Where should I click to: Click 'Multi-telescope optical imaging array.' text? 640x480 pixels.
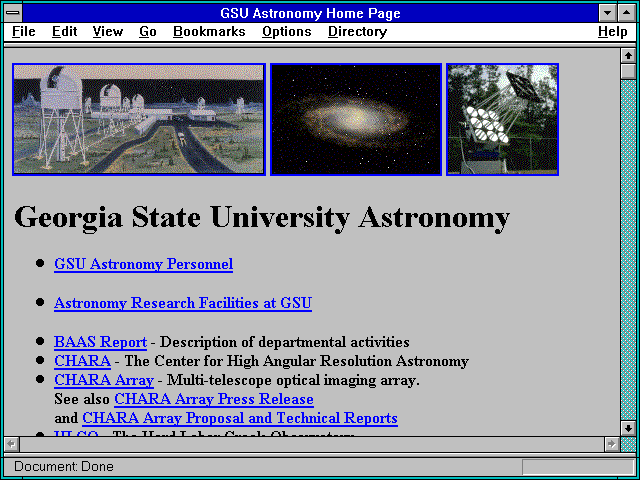pos(293,380)
